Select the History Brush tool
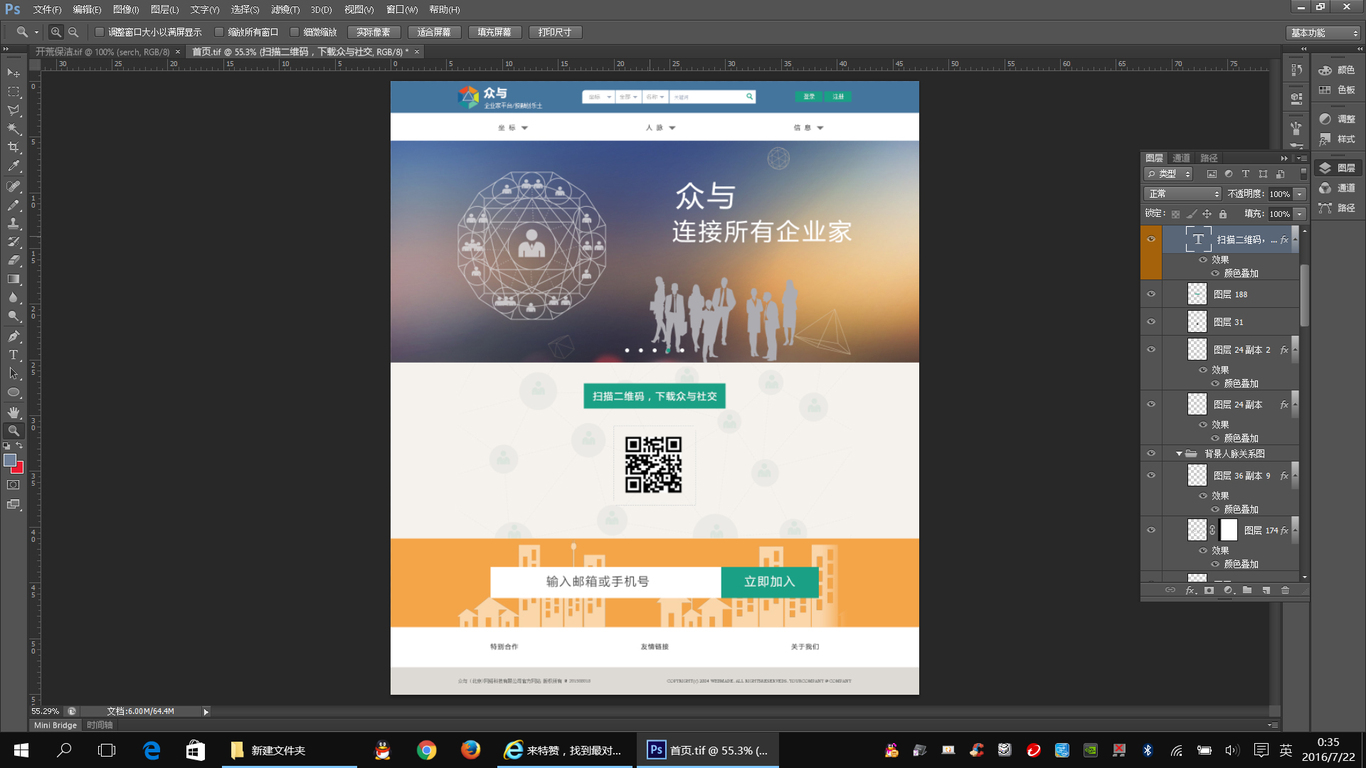This screenshot has width=1366, height=768. click(14, 242)
